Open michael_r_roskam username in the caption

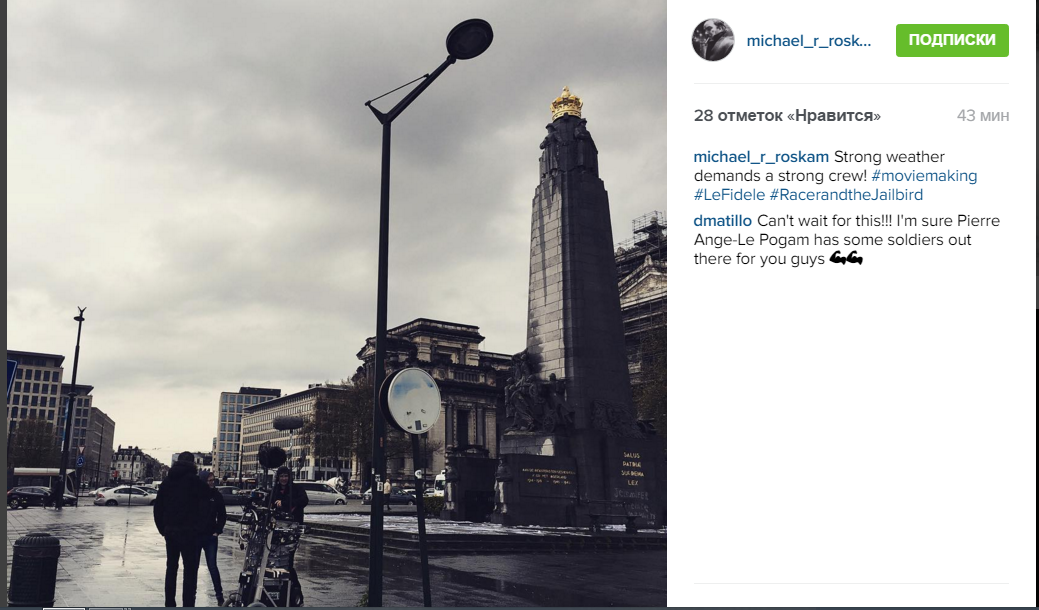coord(761,157)
